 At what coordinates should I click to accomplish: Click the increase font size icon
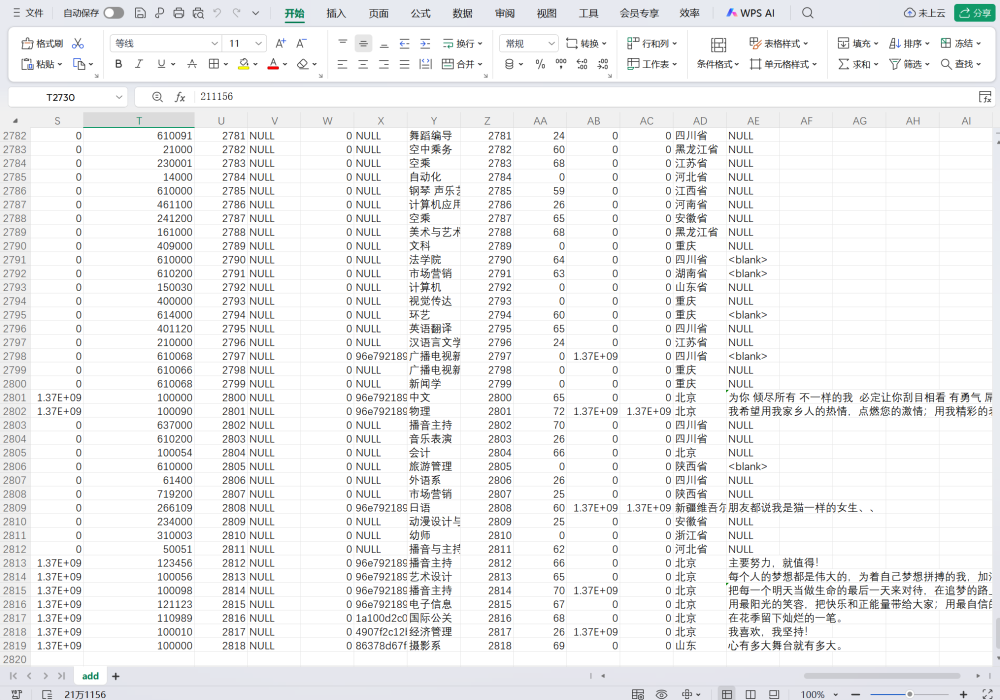point(280,44)
